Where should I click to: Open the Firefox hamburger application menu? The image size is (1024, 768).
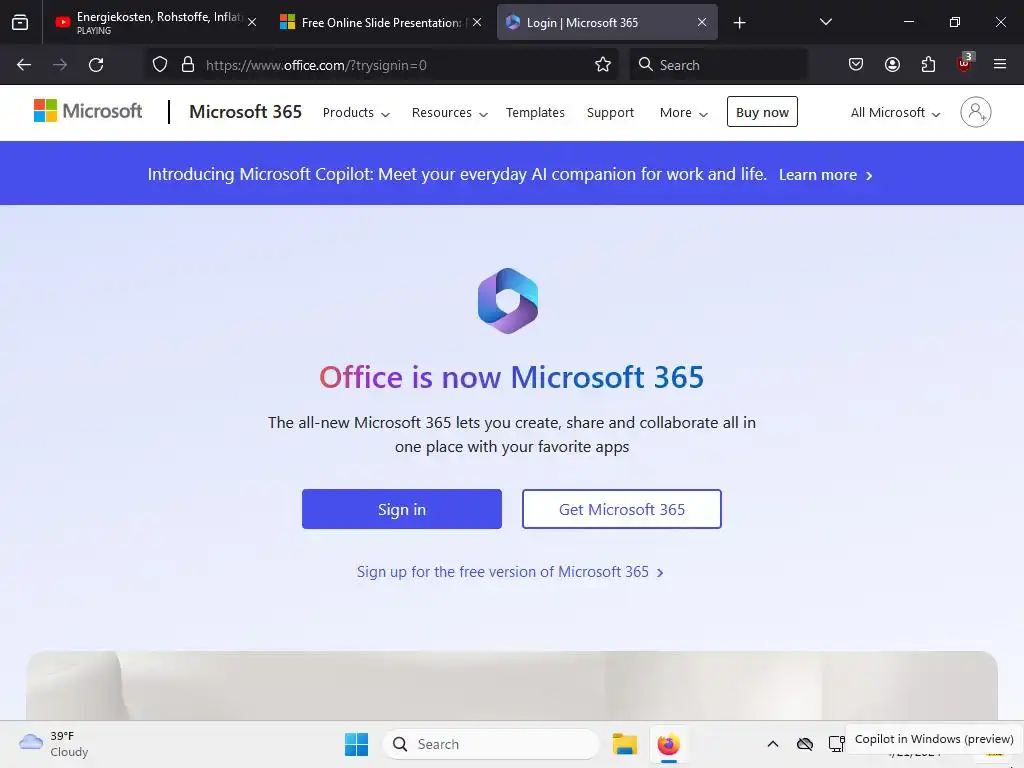[x=1000, y=64]
